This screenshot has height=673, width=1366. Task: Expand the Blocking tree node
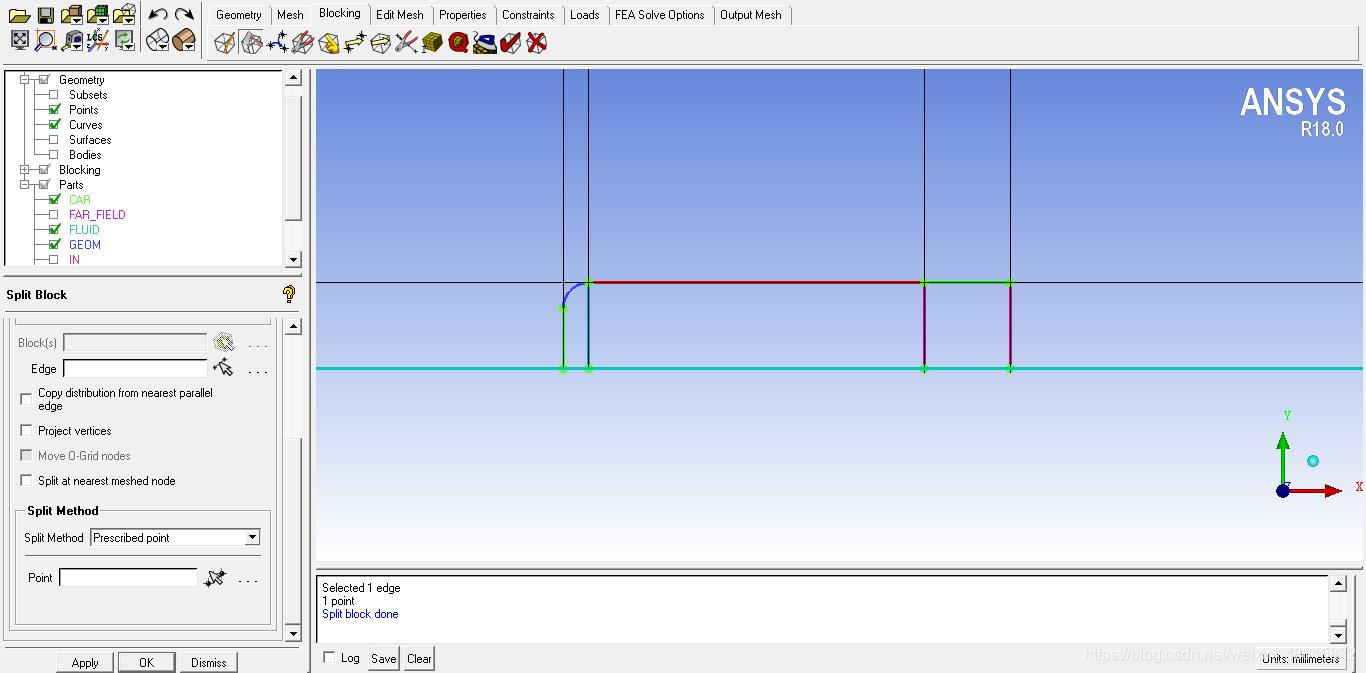click(x=25, y=170)
